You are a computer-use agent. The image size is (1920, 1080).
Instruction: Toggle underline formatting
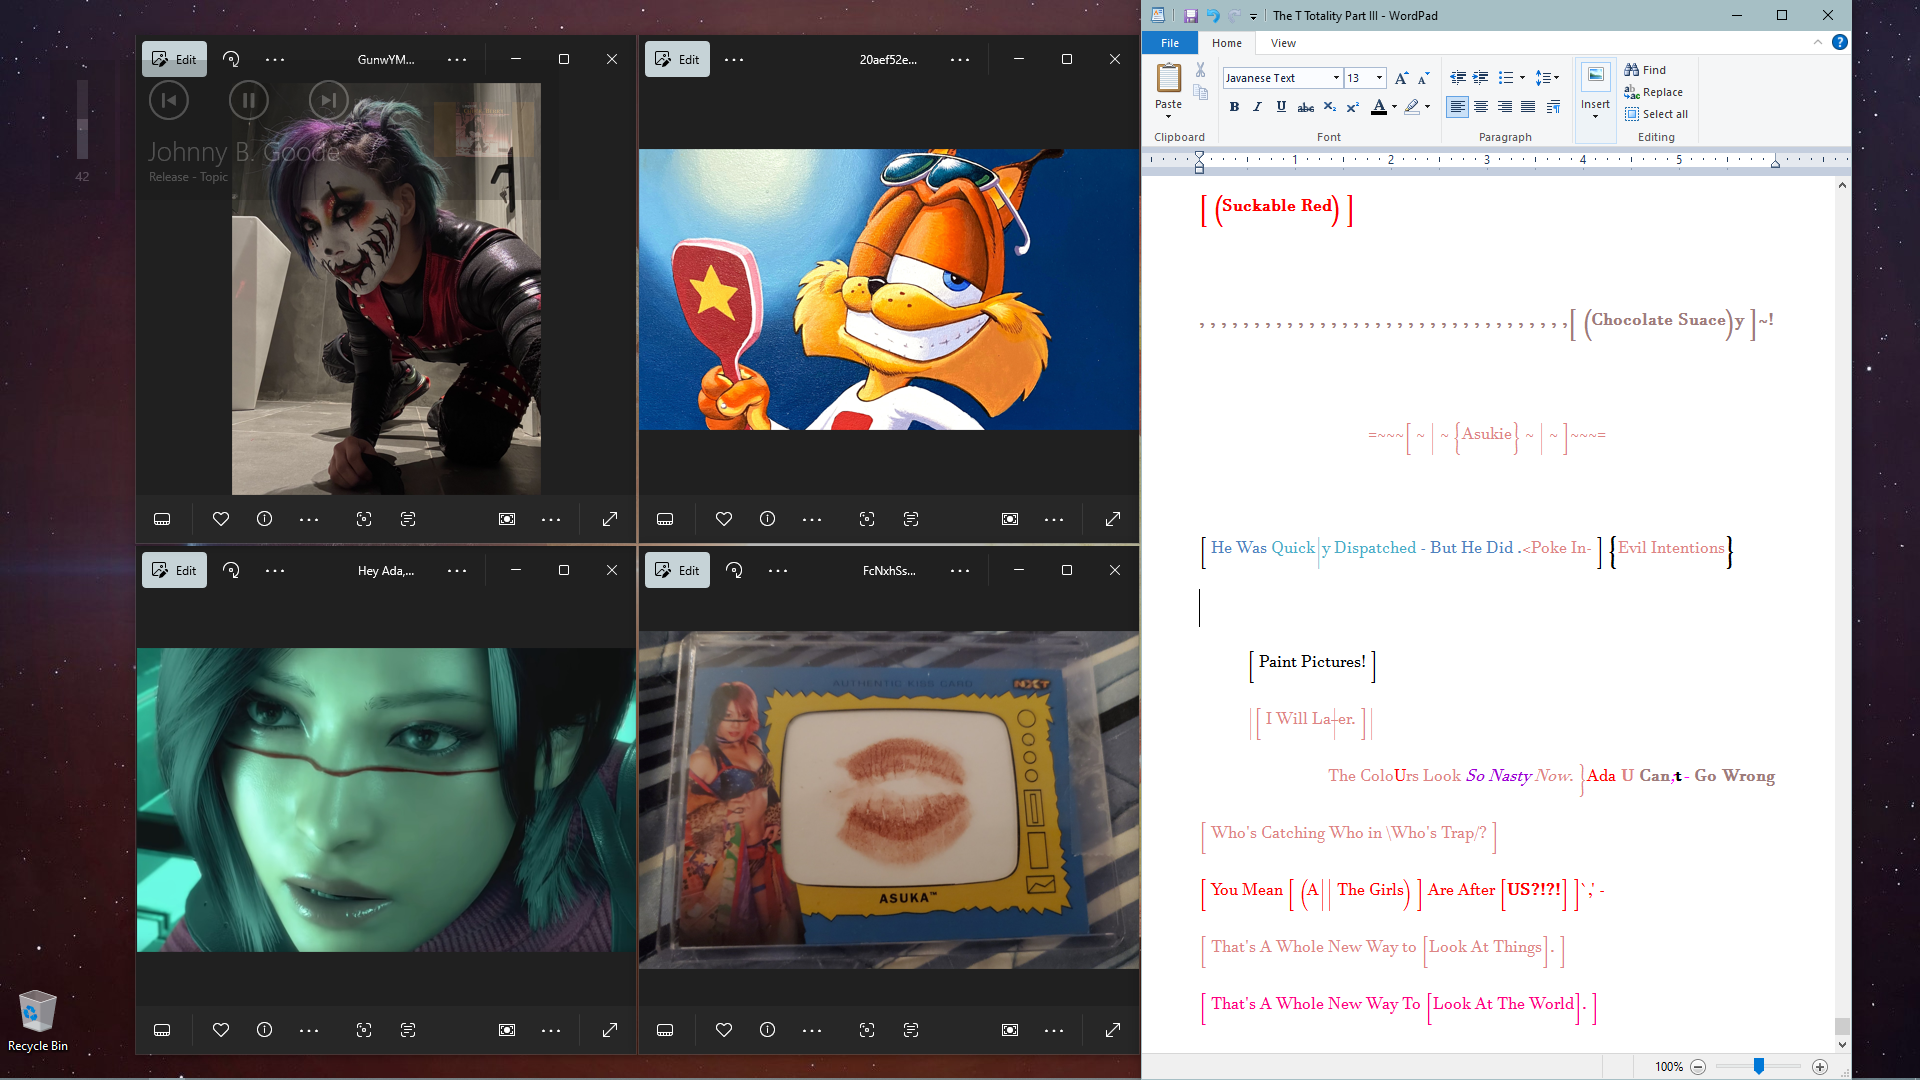[1281, 107]
